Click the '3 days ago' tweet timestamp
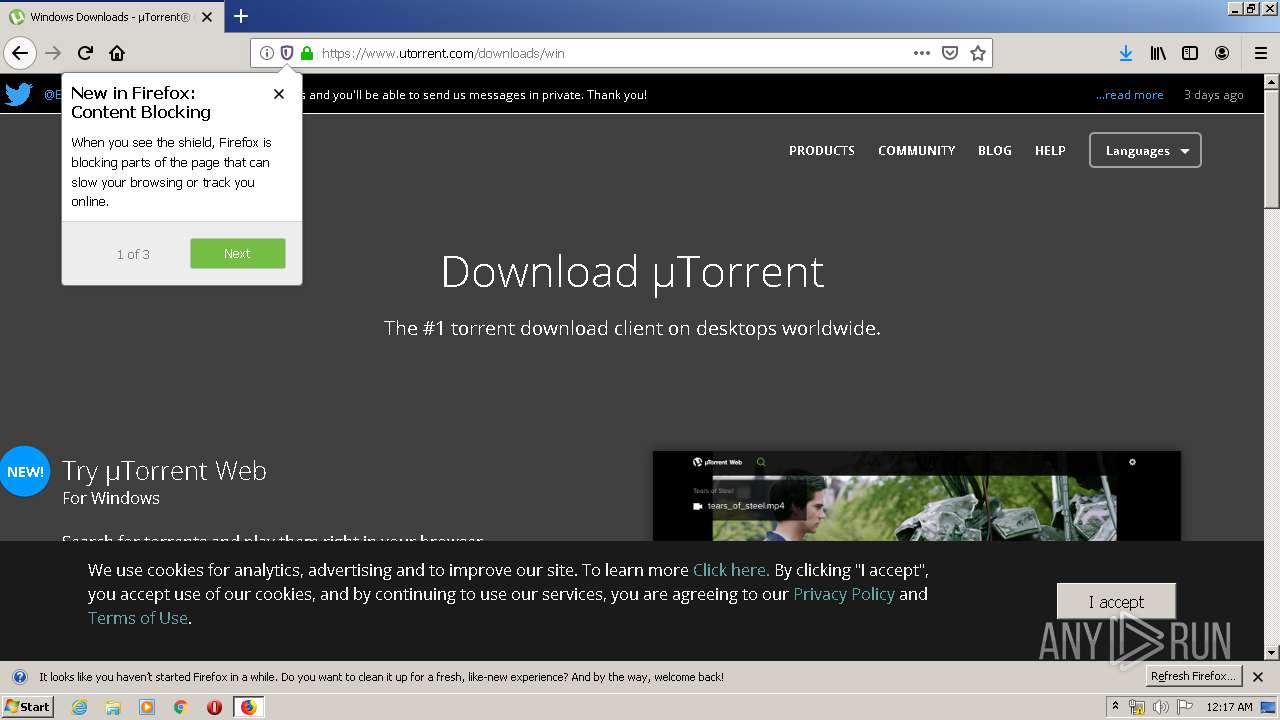1280x720 pixels. click(1214, 95)
